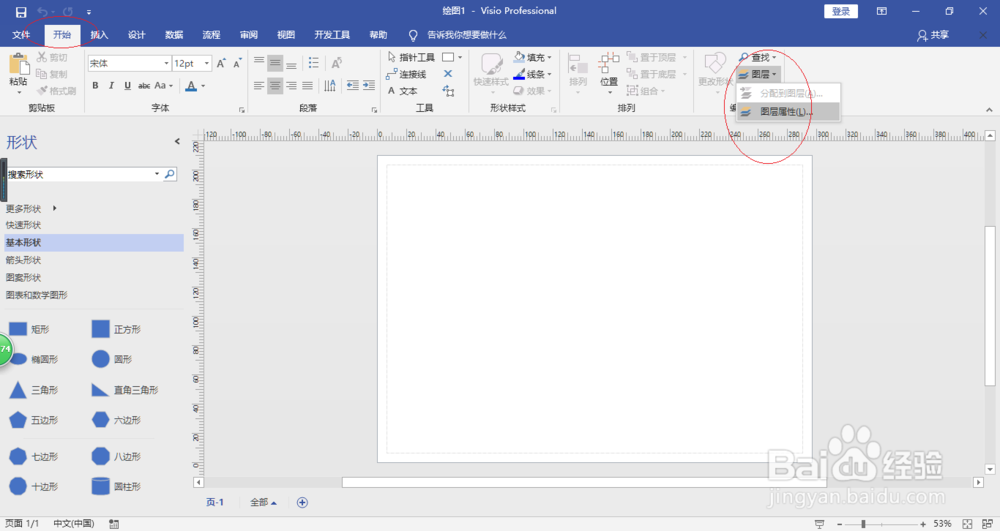Open the font name combo box
1000x531 pixels.
pos(129,63)
